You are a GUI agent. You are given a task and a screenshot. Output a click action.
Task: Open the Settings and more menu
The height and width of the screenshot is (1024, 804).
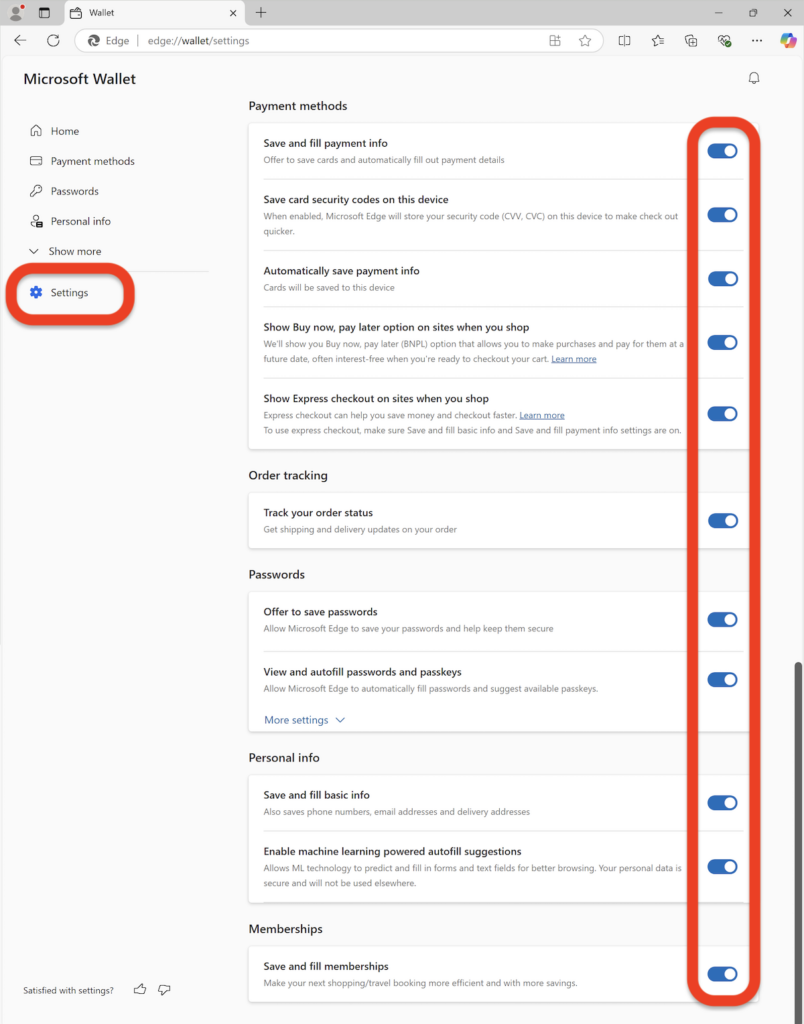pyautogui.click(x=757, y=40)
